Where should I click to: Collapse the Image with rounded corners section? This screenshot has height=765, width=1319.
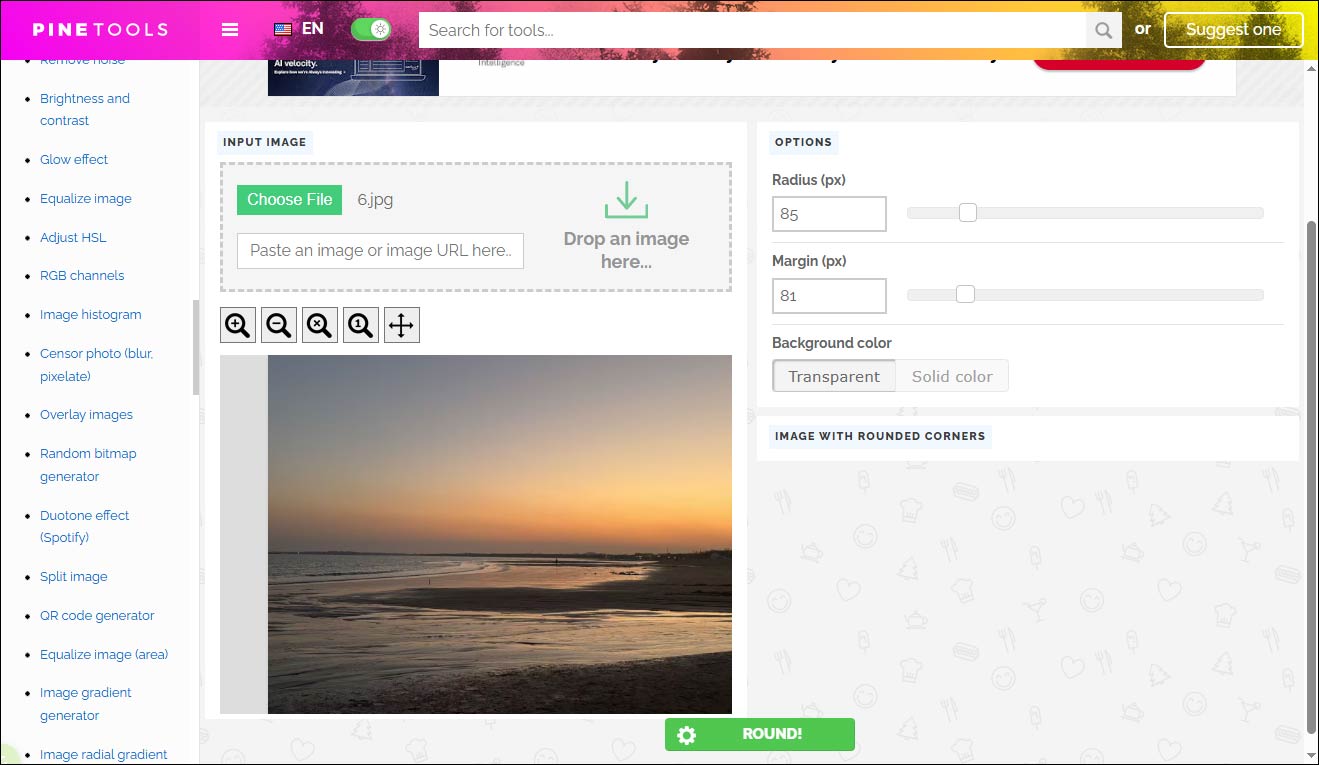pyautogui.click(x=880, y=436)
